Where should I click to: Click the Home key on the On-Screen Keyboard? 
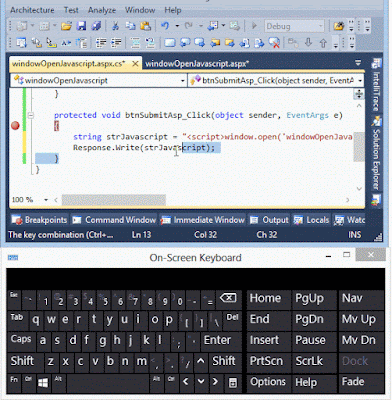tap(265, 299)
